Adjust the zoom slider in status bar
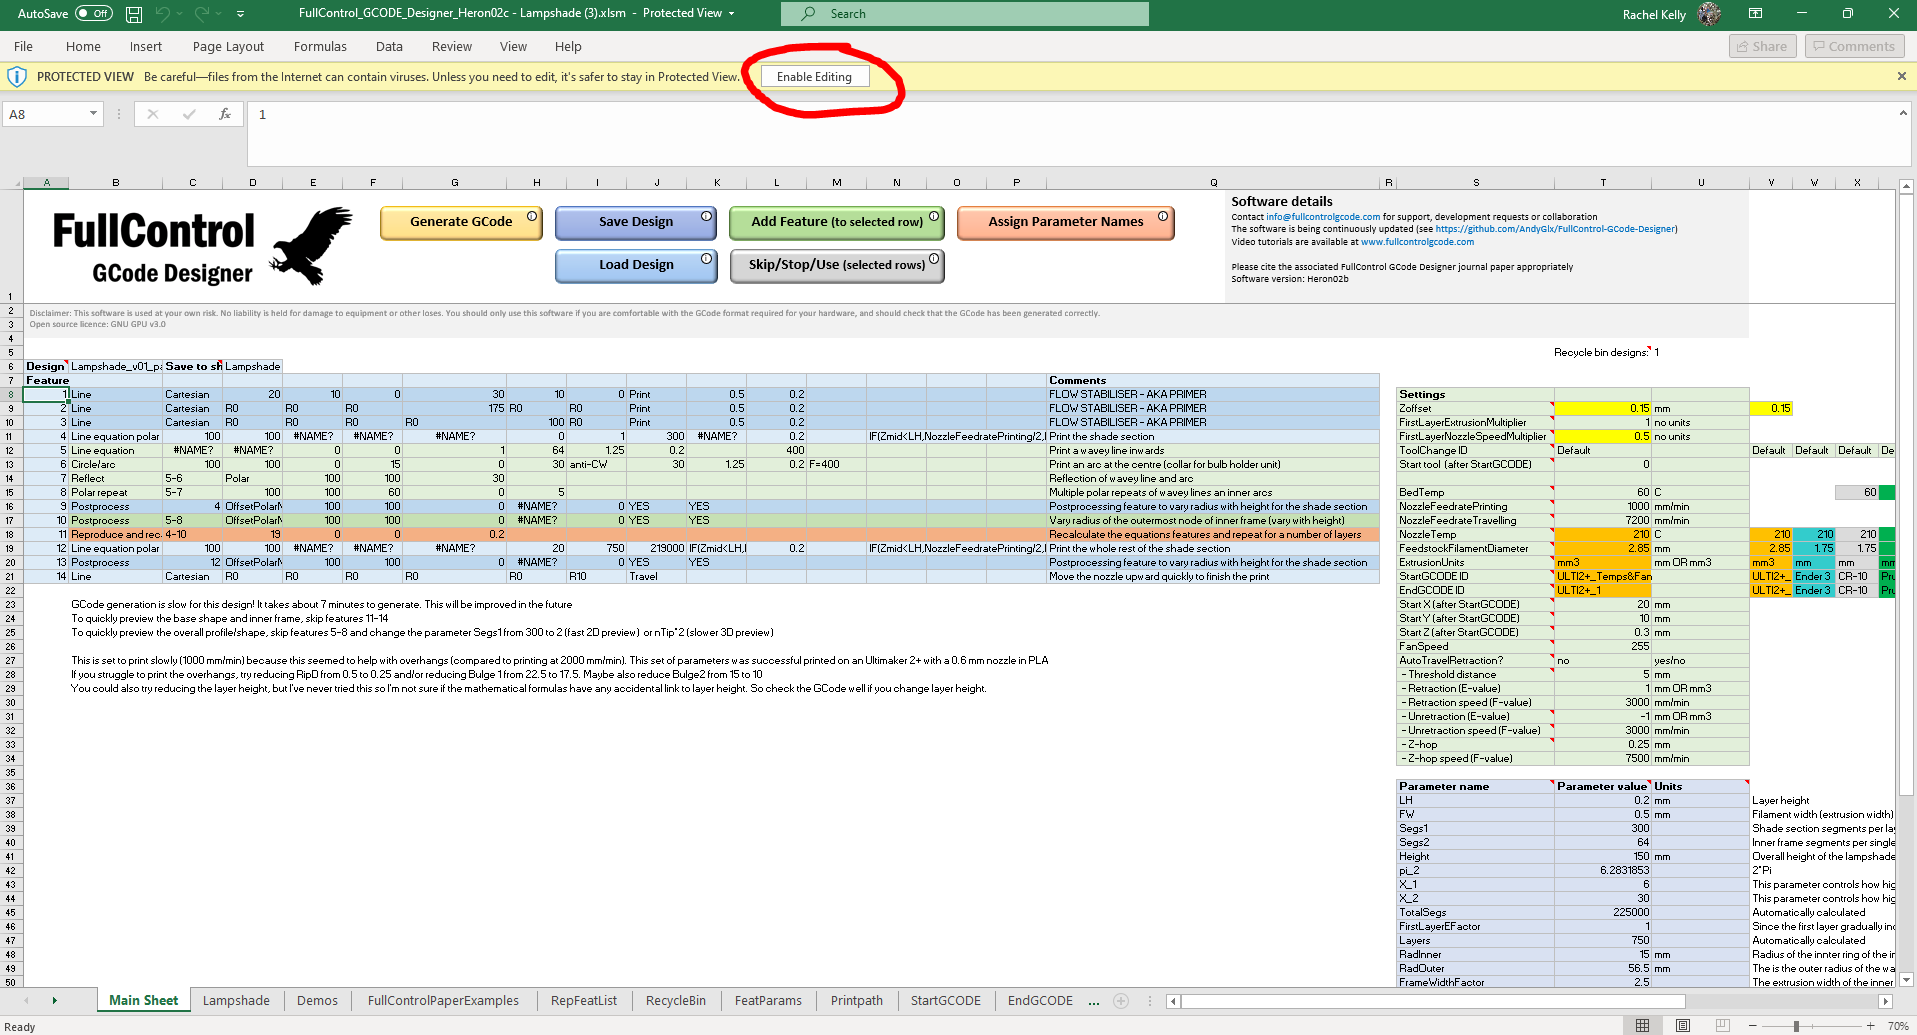The width and height of the screenshot is (1917, 1035). coord(1796,1026)
